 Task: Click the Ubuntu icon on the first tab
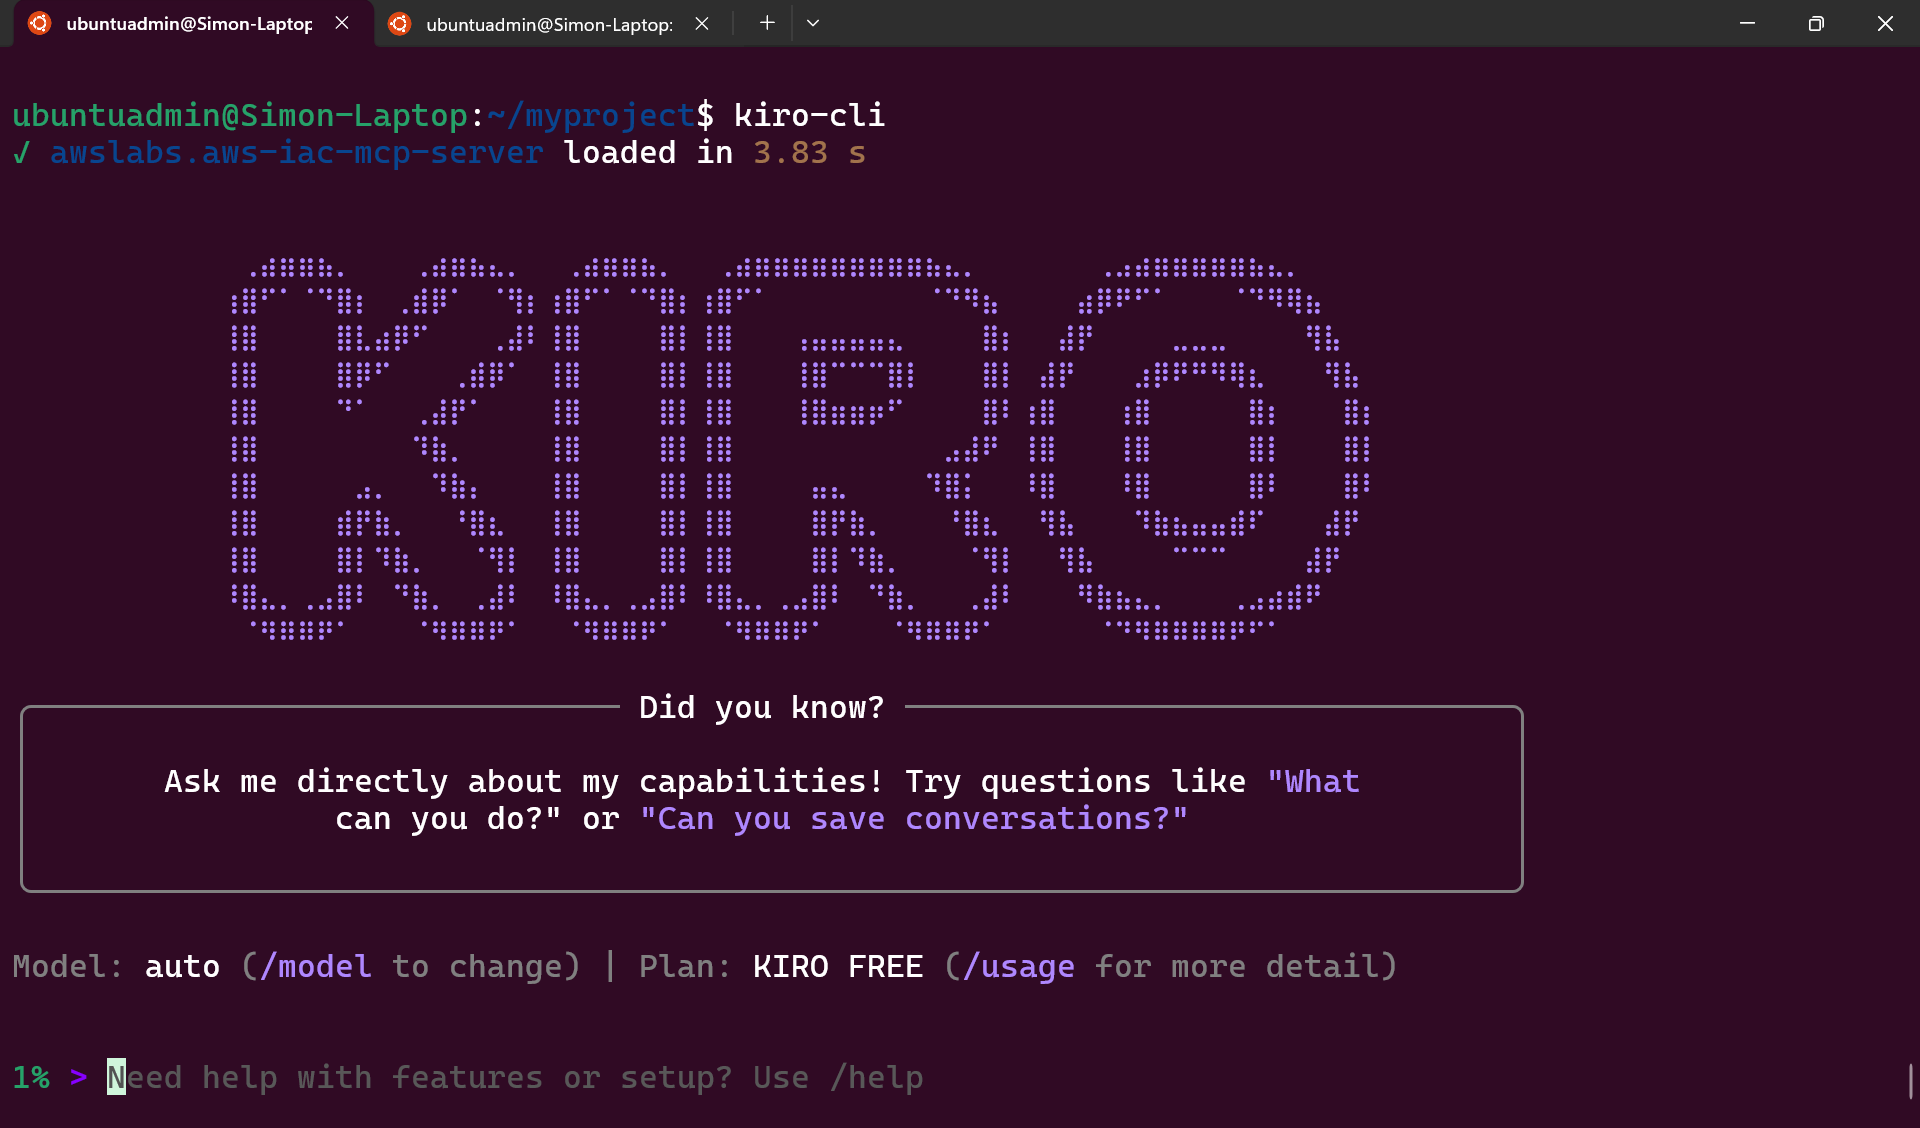(40, 23)
